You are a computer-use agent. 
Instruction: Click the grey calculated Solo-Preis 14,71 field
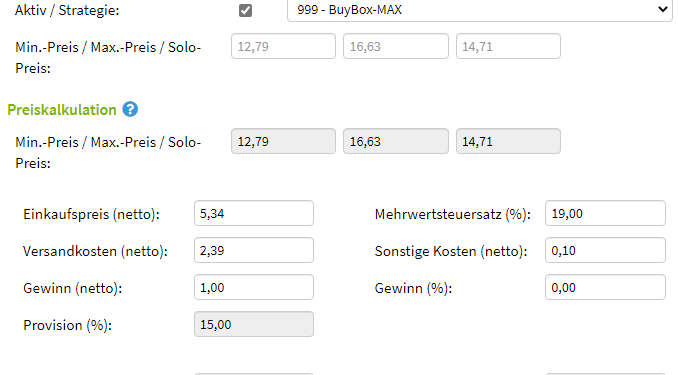click(x=508, y=141)
